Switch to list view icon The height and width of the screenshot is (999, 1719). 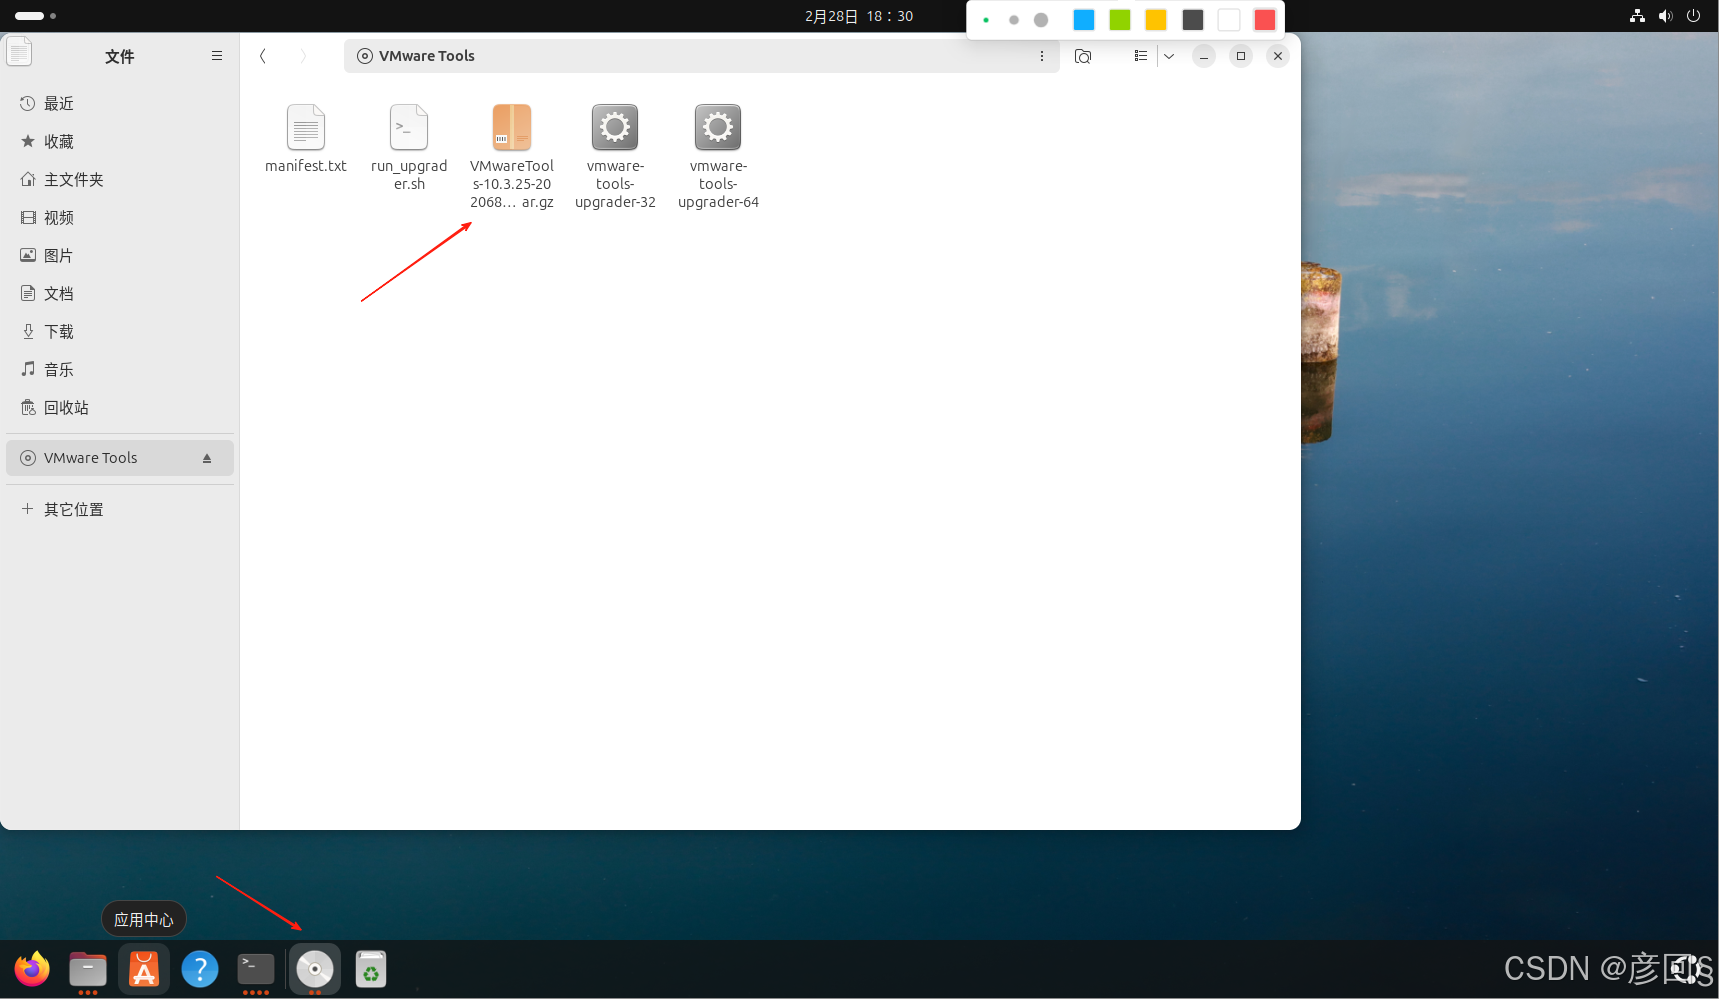click(1140, 56)
